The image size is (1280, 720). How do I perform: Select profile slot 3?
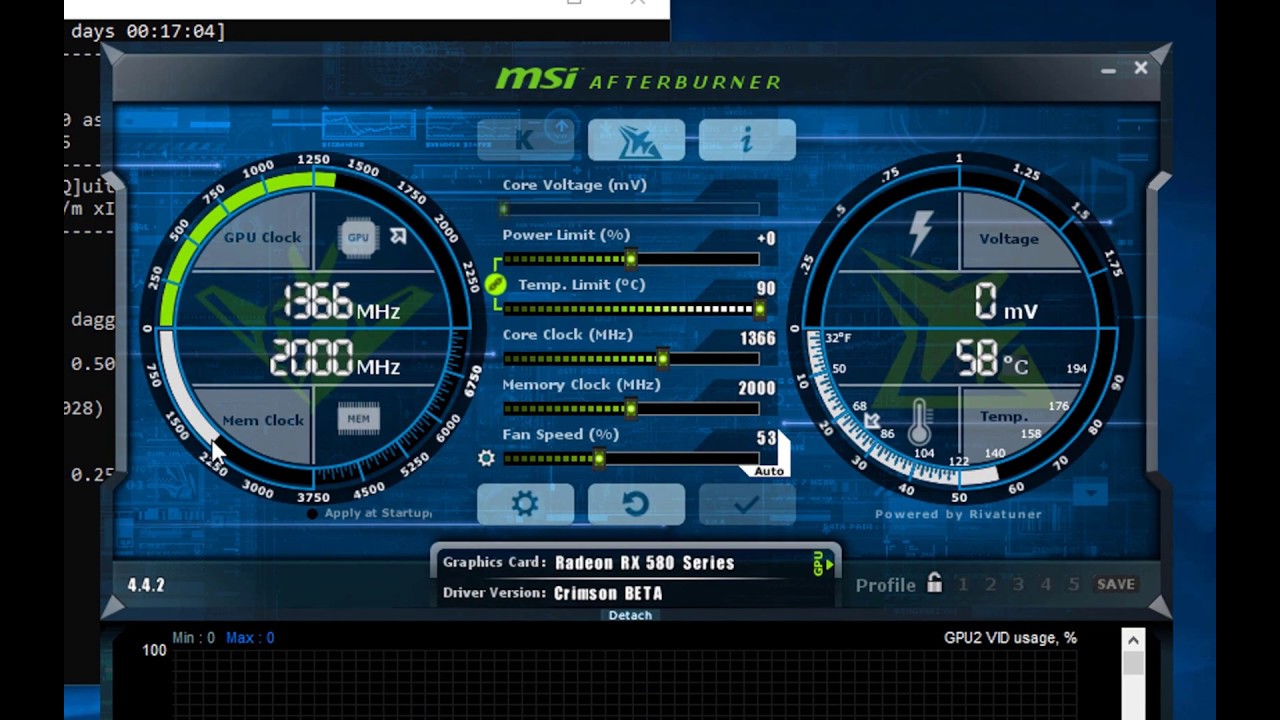tap(1018, 584)
